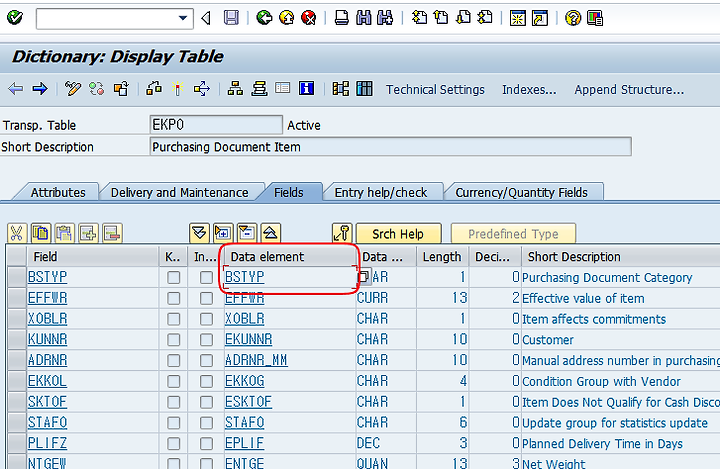720x469 pixels.
Task: Click the Where-Used List icon
Action: [202, 89]
